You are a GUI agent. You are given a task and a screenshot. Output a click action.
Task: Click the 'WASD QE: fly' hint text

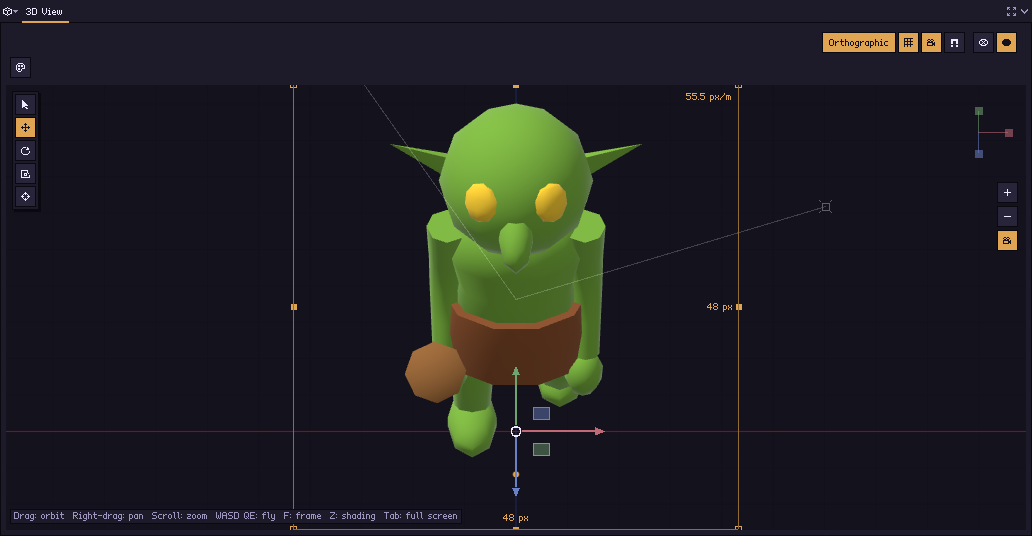tap(245, 516)
